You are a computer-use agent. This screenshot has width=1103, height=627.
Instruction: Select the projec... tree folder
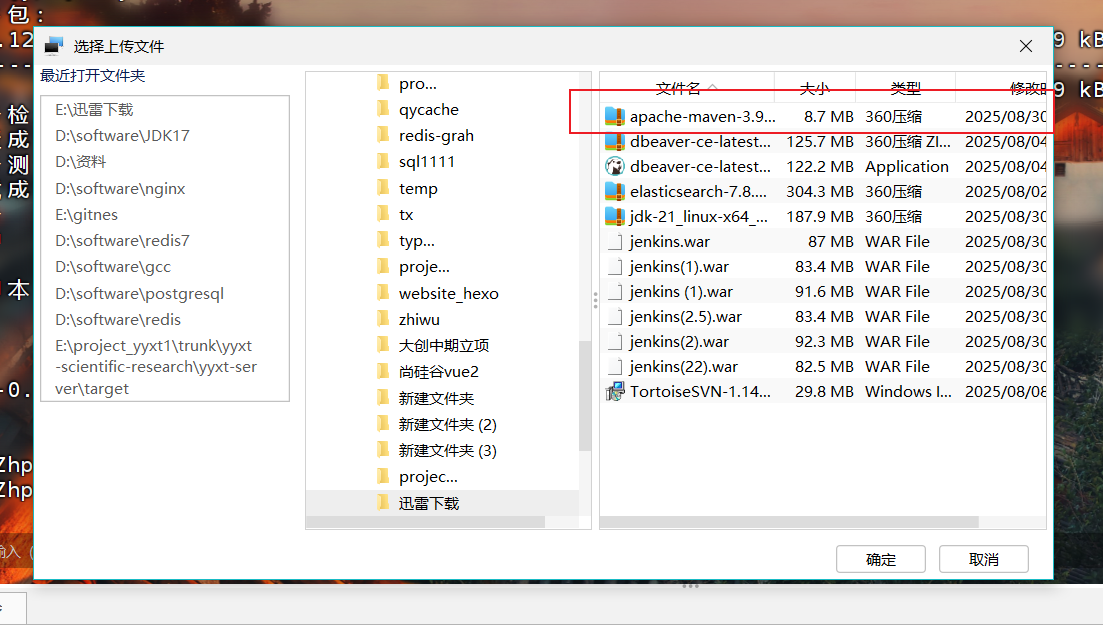tap(428, 477)
